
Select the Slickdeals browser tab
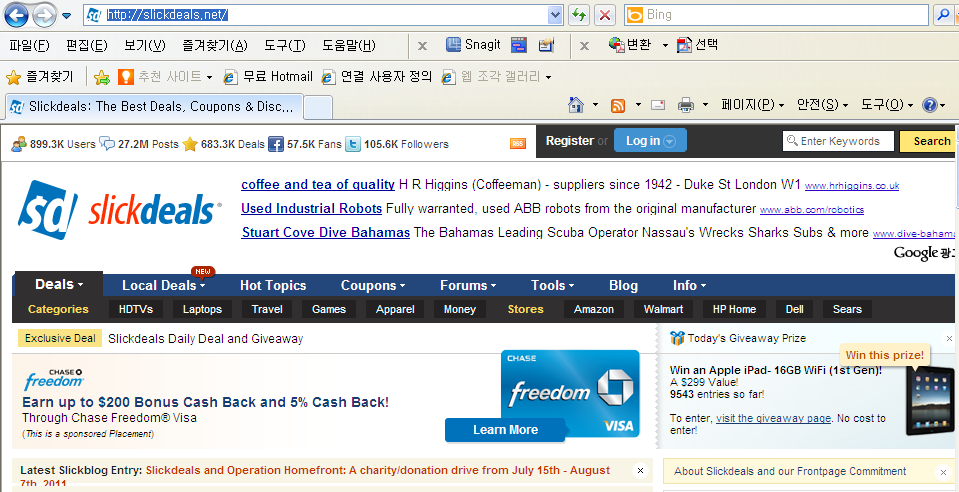point(154,106)
